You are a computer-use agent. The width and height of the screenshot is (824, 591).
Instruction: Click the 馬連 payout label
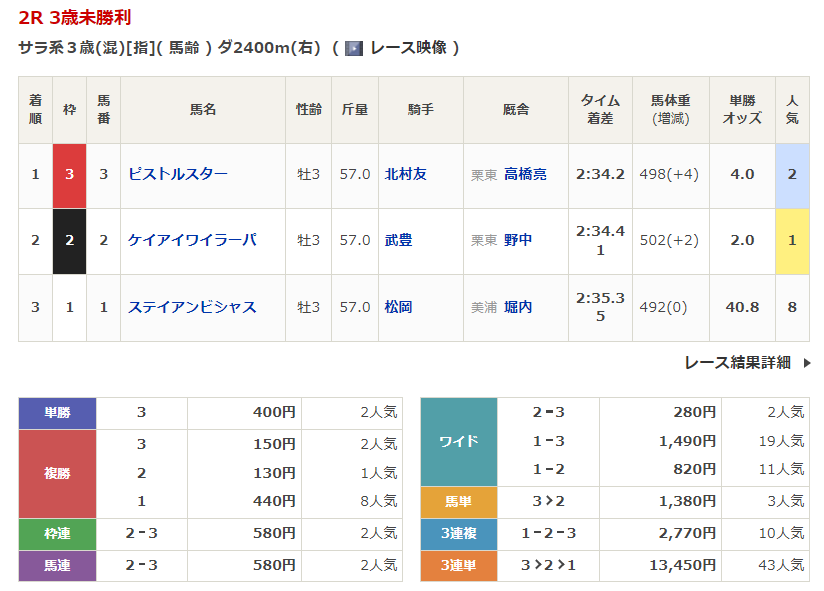(x=57, y=566)
